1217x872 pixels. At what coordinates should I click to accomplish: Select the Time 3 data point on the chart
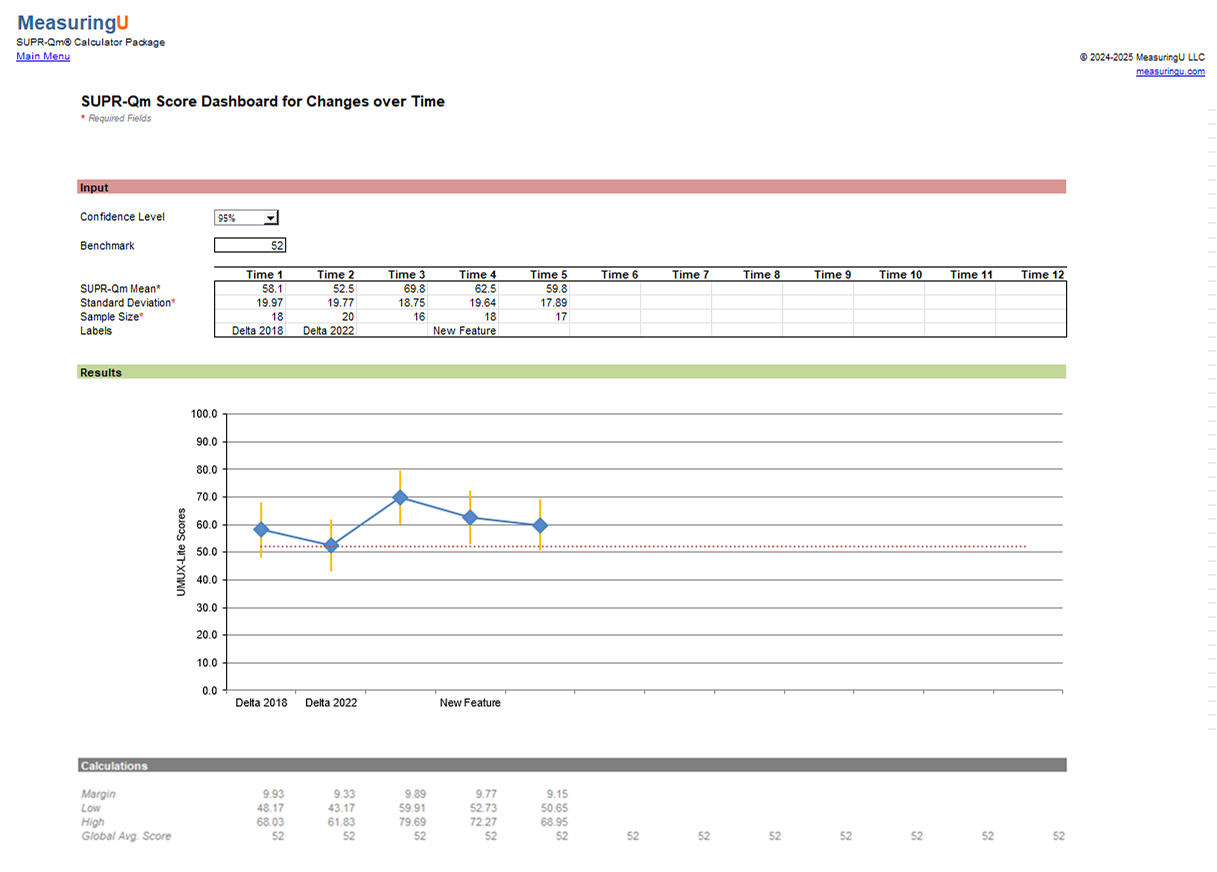400,496
